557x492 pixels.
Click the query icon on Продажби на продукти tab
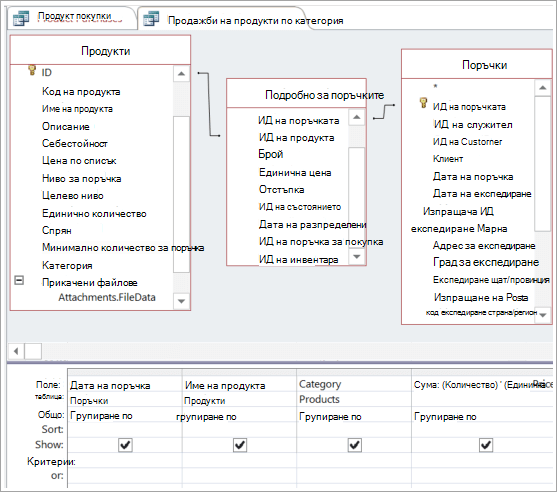(x=151, y=19)
